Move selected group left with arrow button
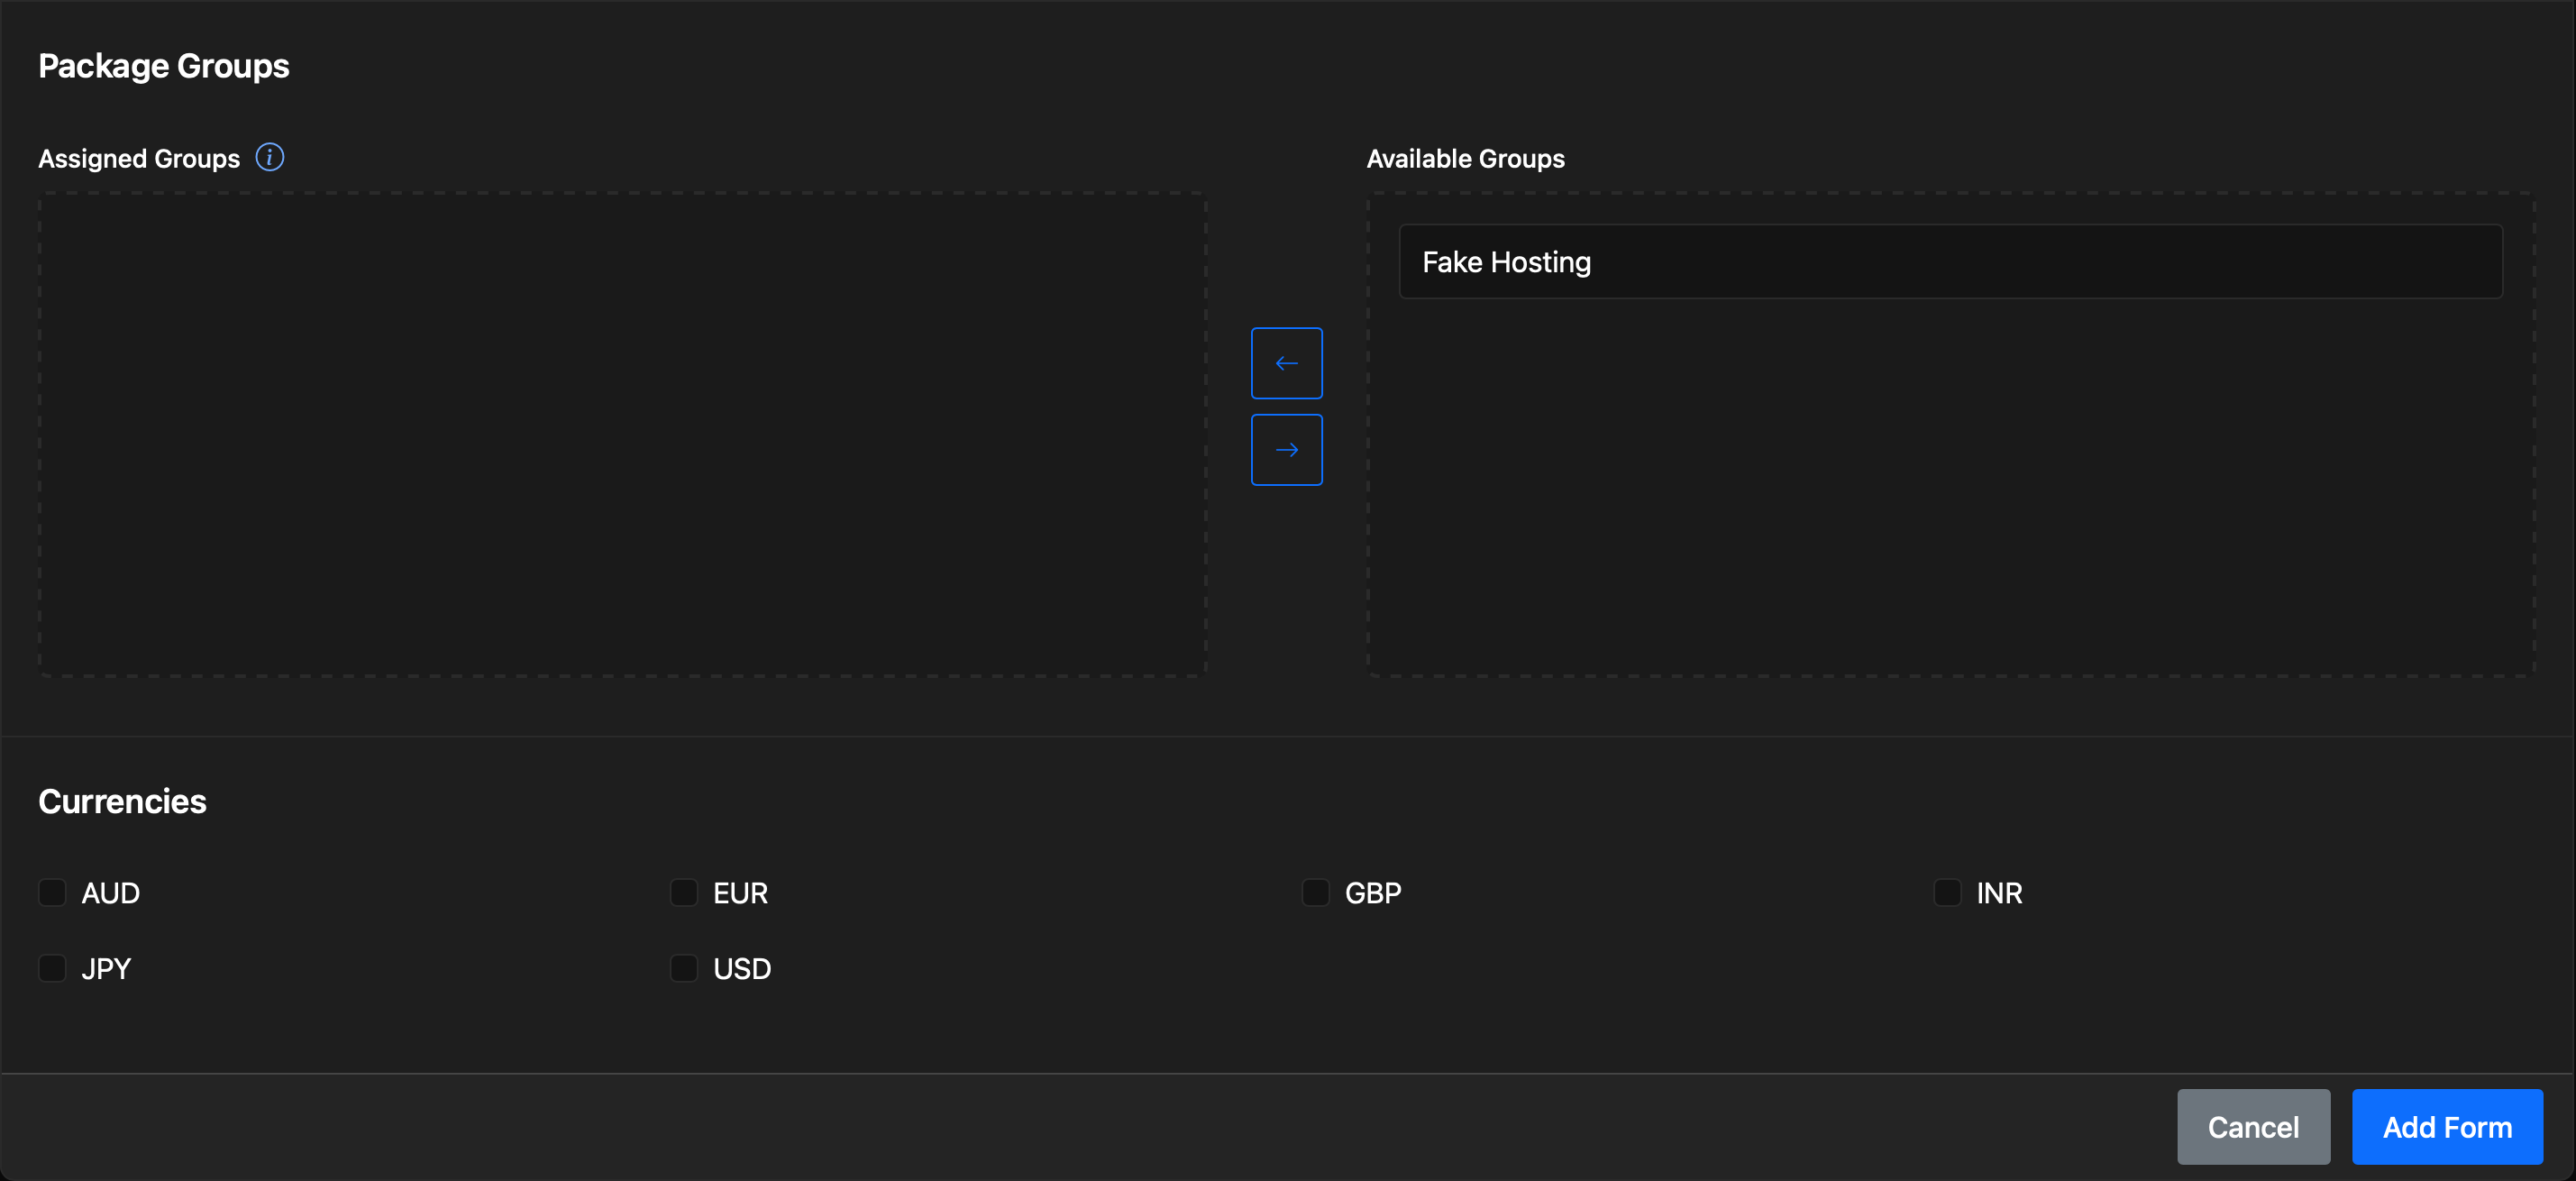Viewport: 2576px width, 1181px height. tap(1286, 363)
